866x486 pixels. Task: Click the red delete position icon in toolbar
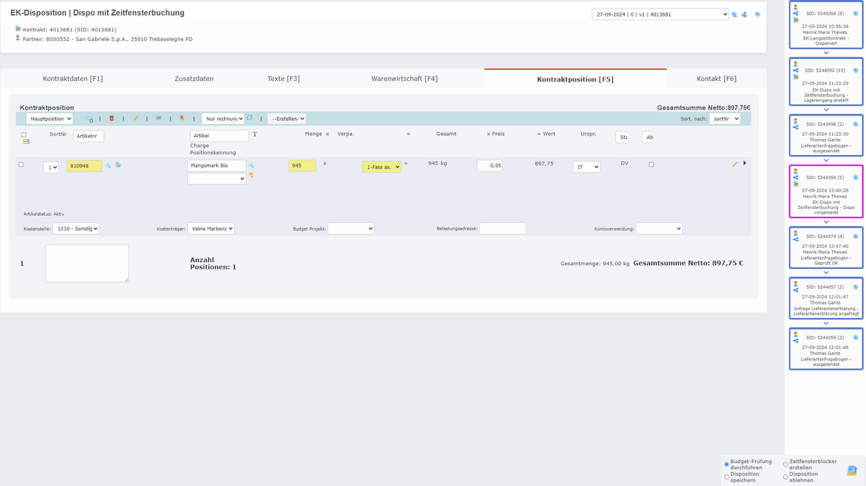[112, 119]
